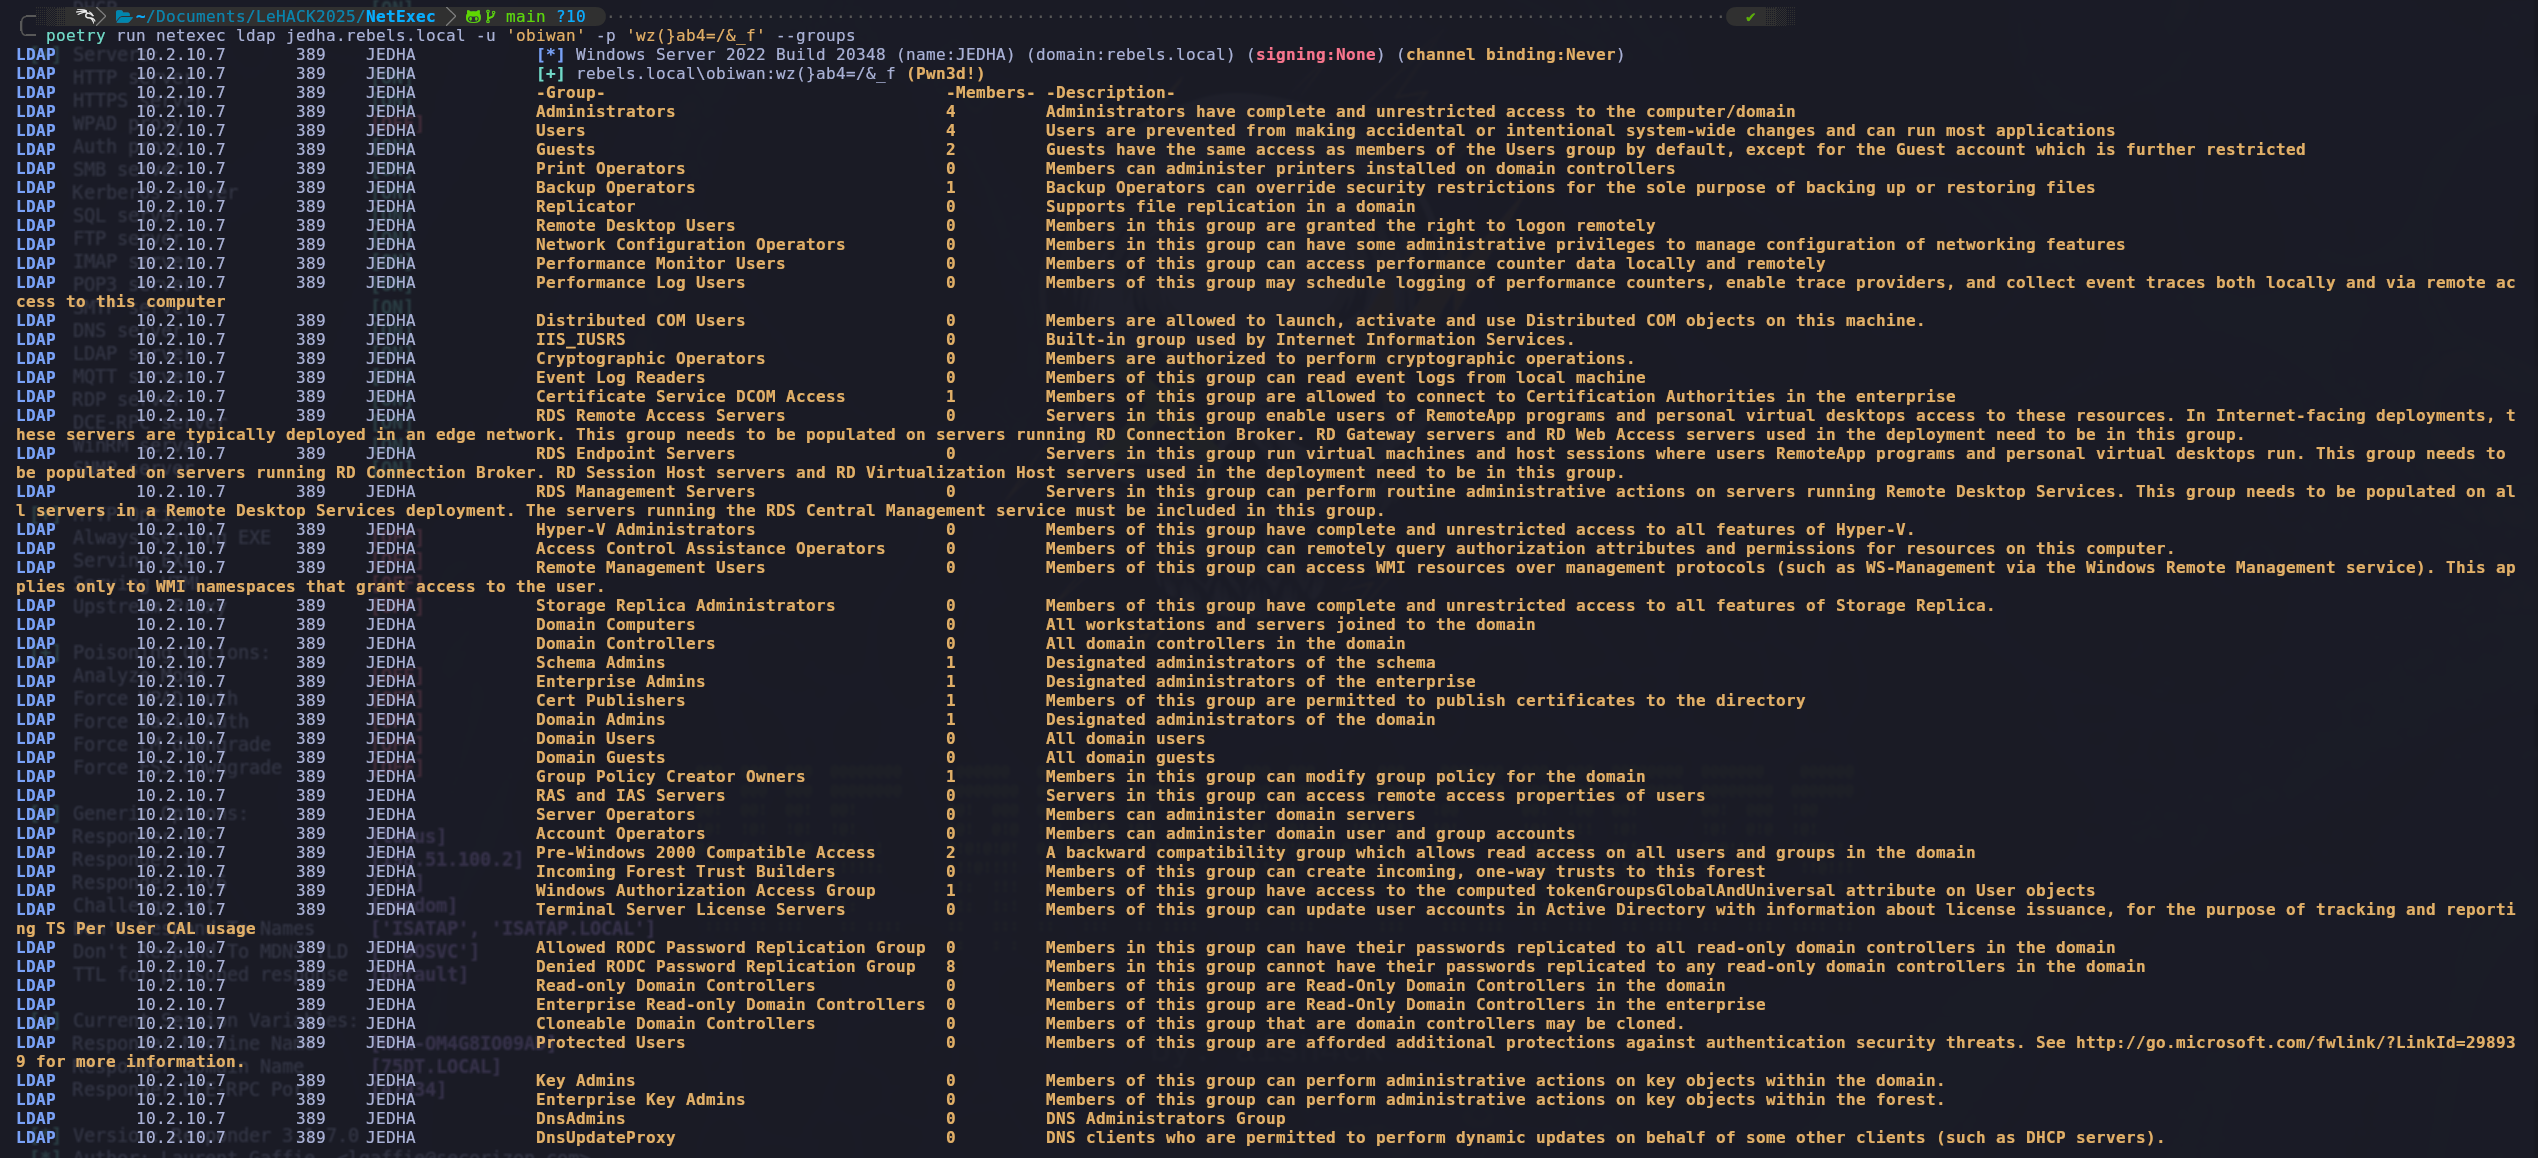The height and width of the screenshot is (1158, 2538).
Task: Click the (Pwn3d!) label
Action: click(x=945, y=74)
